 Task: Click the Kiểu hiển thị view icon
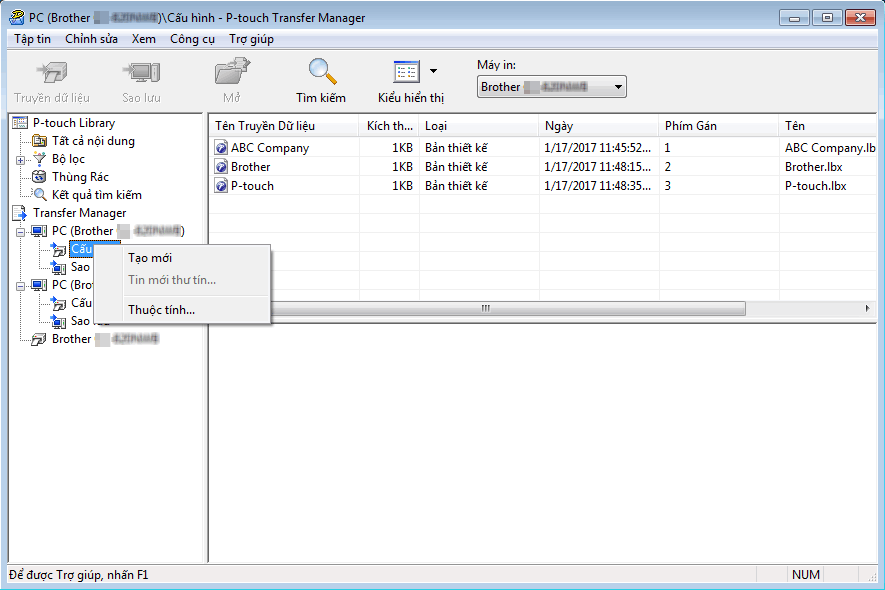406,73
